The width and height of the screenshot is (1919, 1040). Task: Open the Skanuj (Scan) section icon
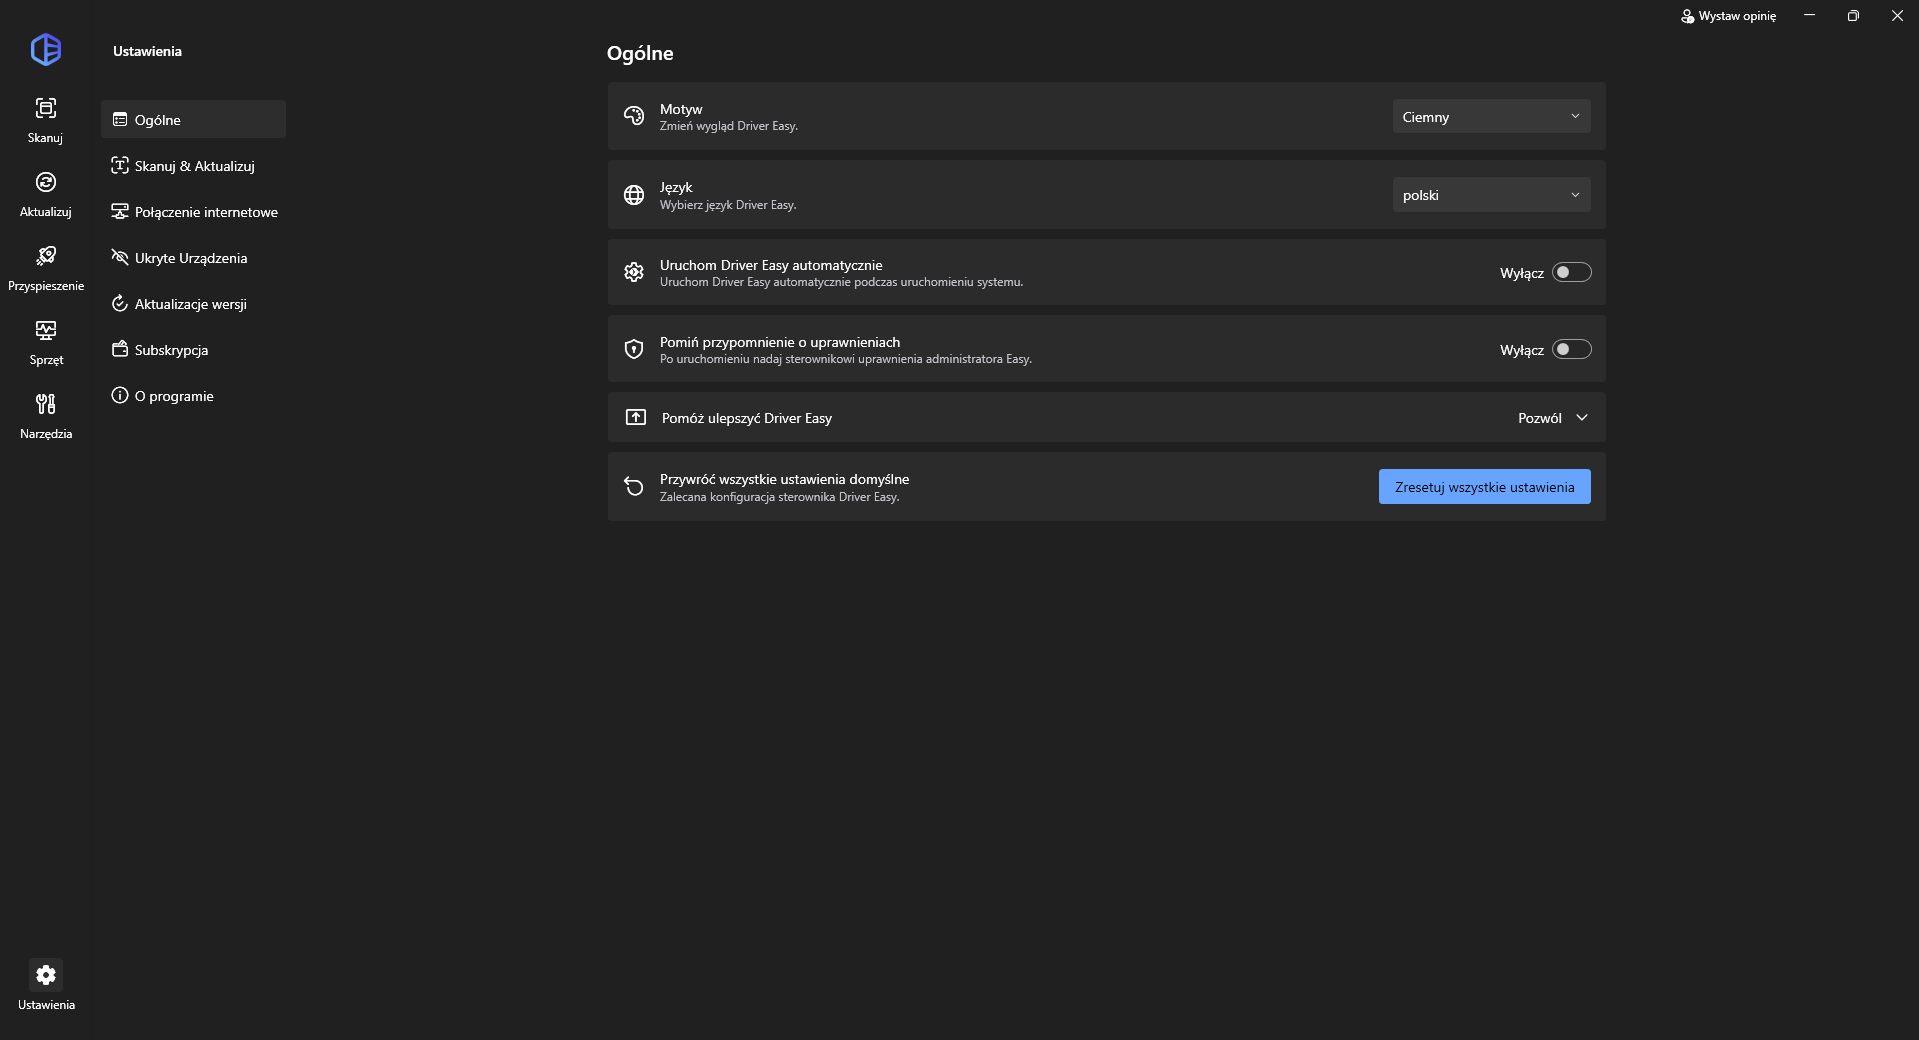[x=46, y=108]
